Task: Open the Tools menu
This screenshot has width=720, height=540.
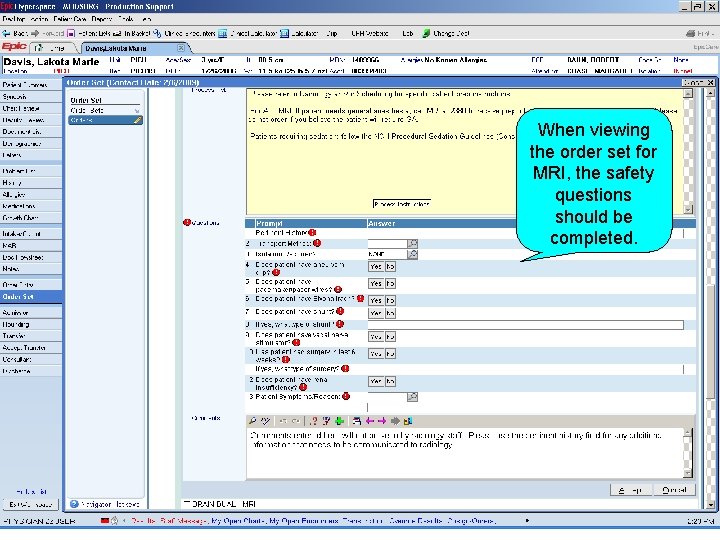Action: coord(126,19)
